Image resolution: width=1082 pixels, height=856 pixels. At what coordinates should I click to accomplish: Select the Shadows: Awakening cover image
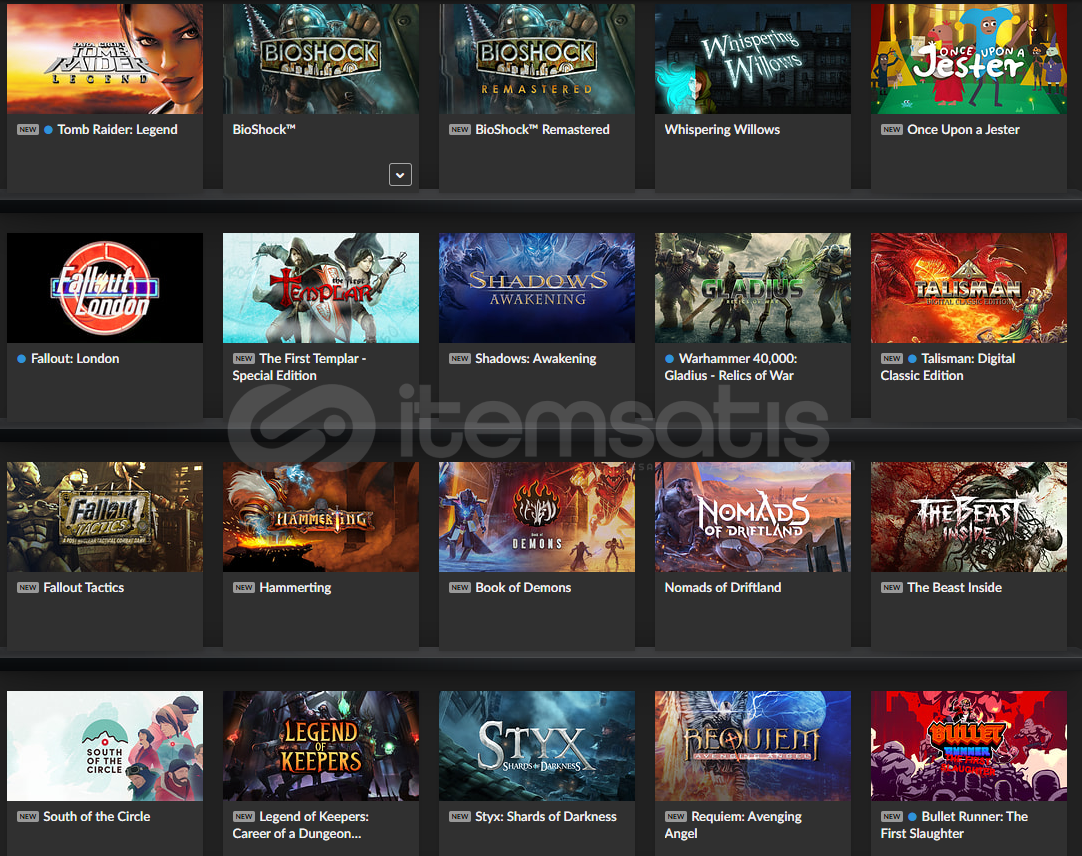click(537, 288)
